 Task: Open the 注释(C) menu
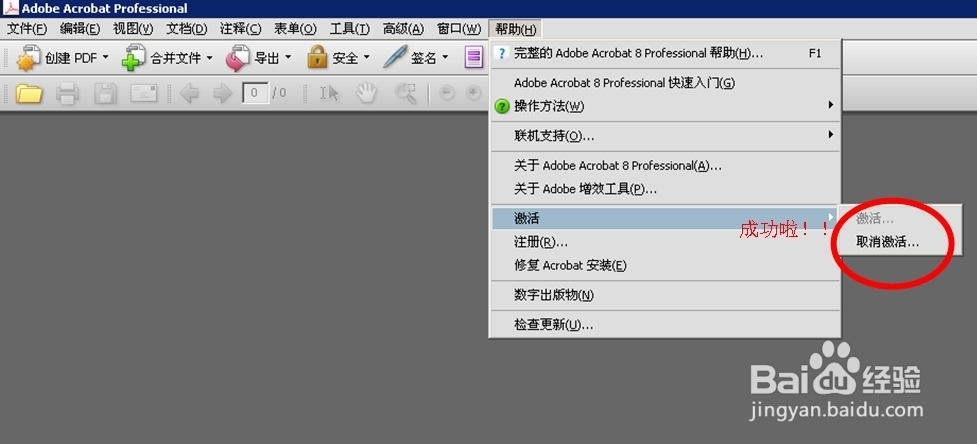(241, 29)
